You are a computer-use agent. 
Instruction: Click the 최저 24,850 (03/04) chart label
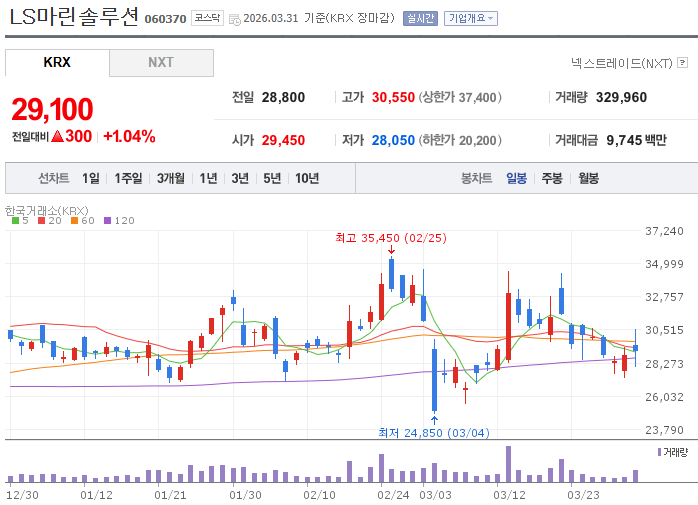pos(434,433)
